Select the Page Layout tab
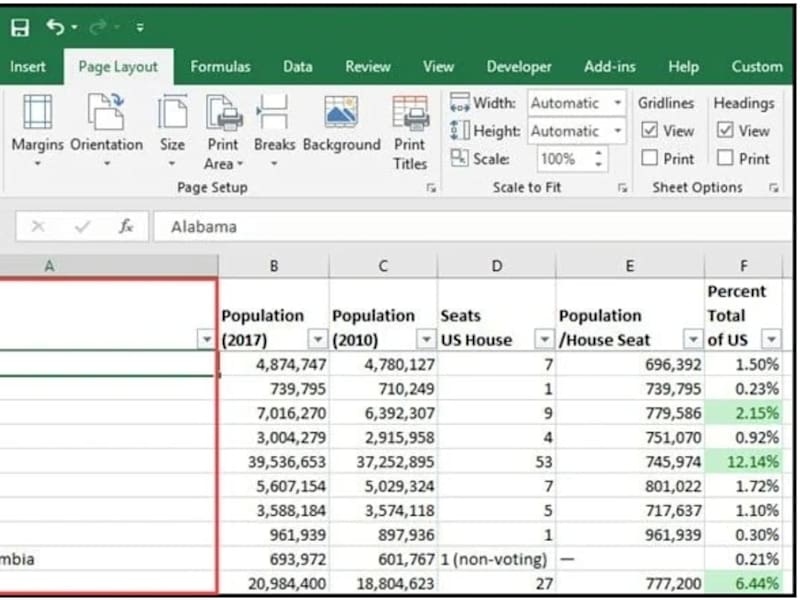Screen dimensions: 800x600 pyautogui.click(x=118, y=67)
